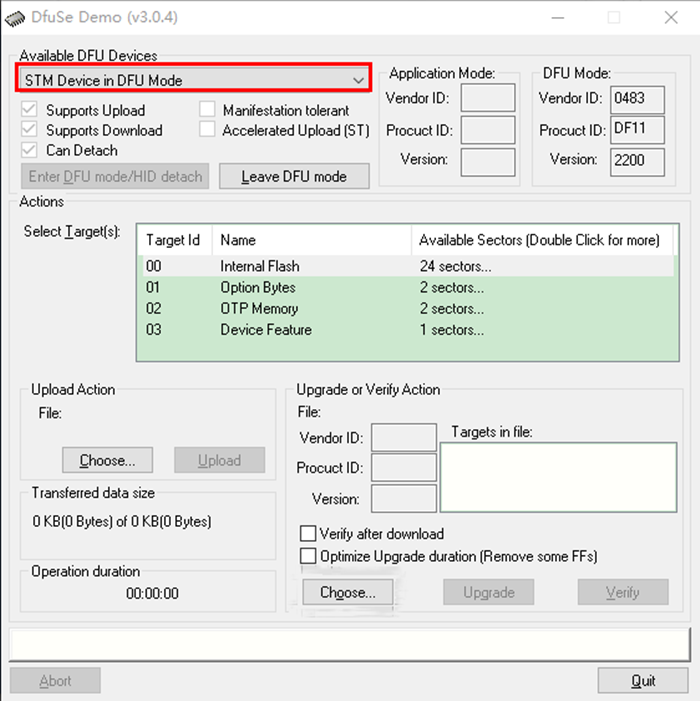The width and height of the screenshot is (700, 701).
Task: Click DFU Mode Procuct ID field DF11
Action: click(x=637, y=130)
